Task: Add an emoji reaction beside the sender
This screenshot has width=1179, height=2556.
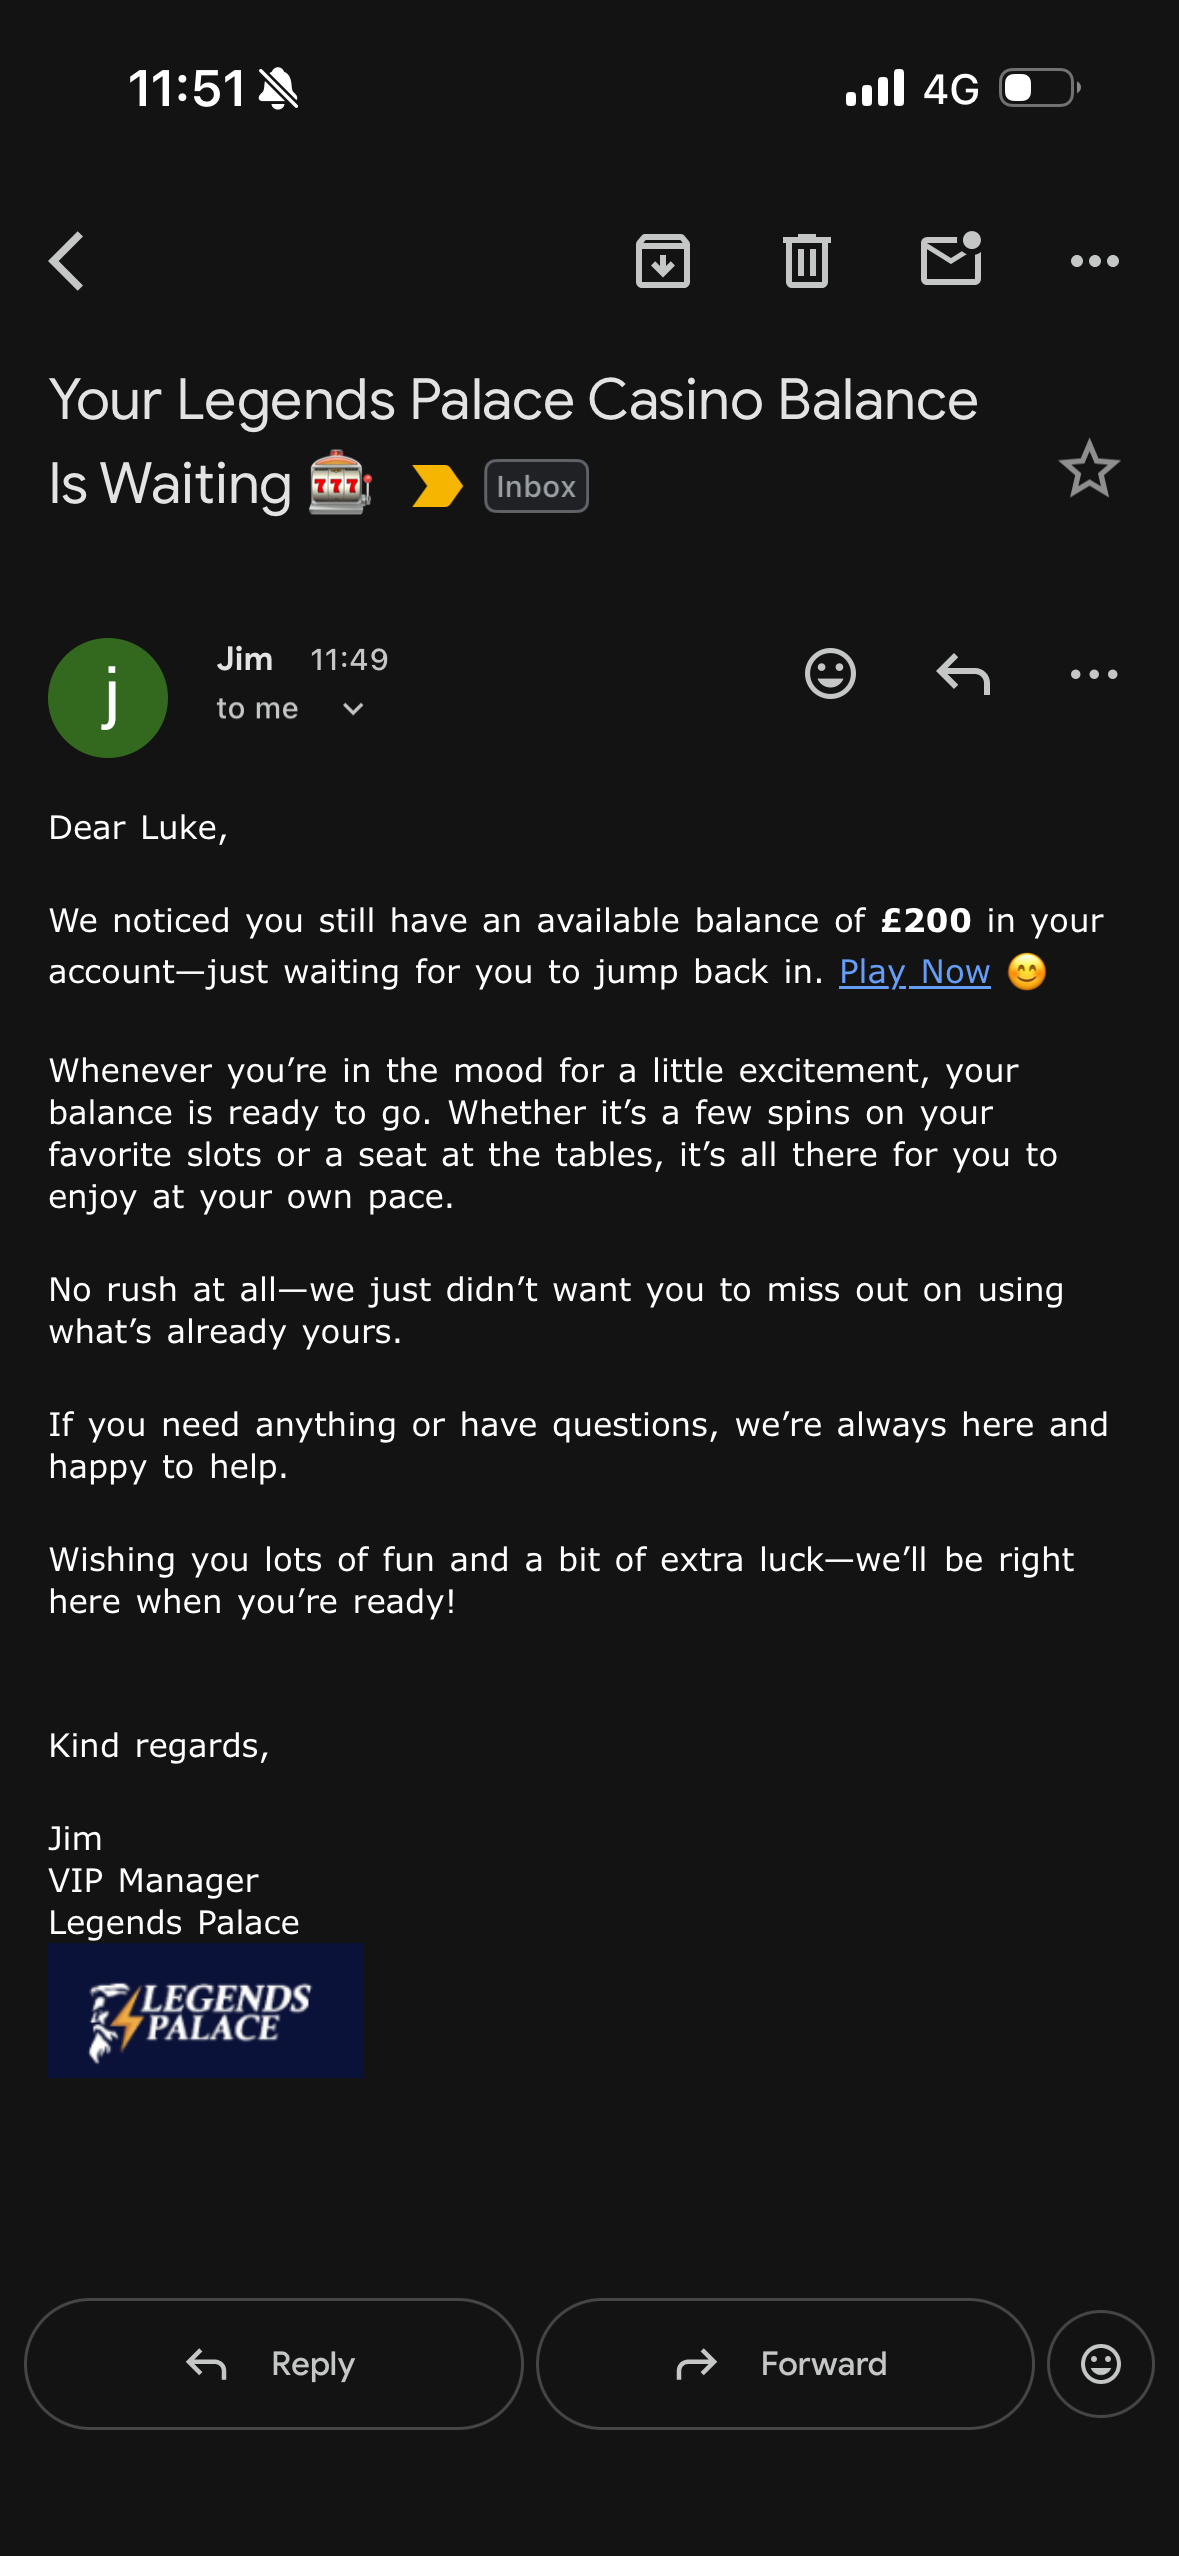Action: click(830, 673)
